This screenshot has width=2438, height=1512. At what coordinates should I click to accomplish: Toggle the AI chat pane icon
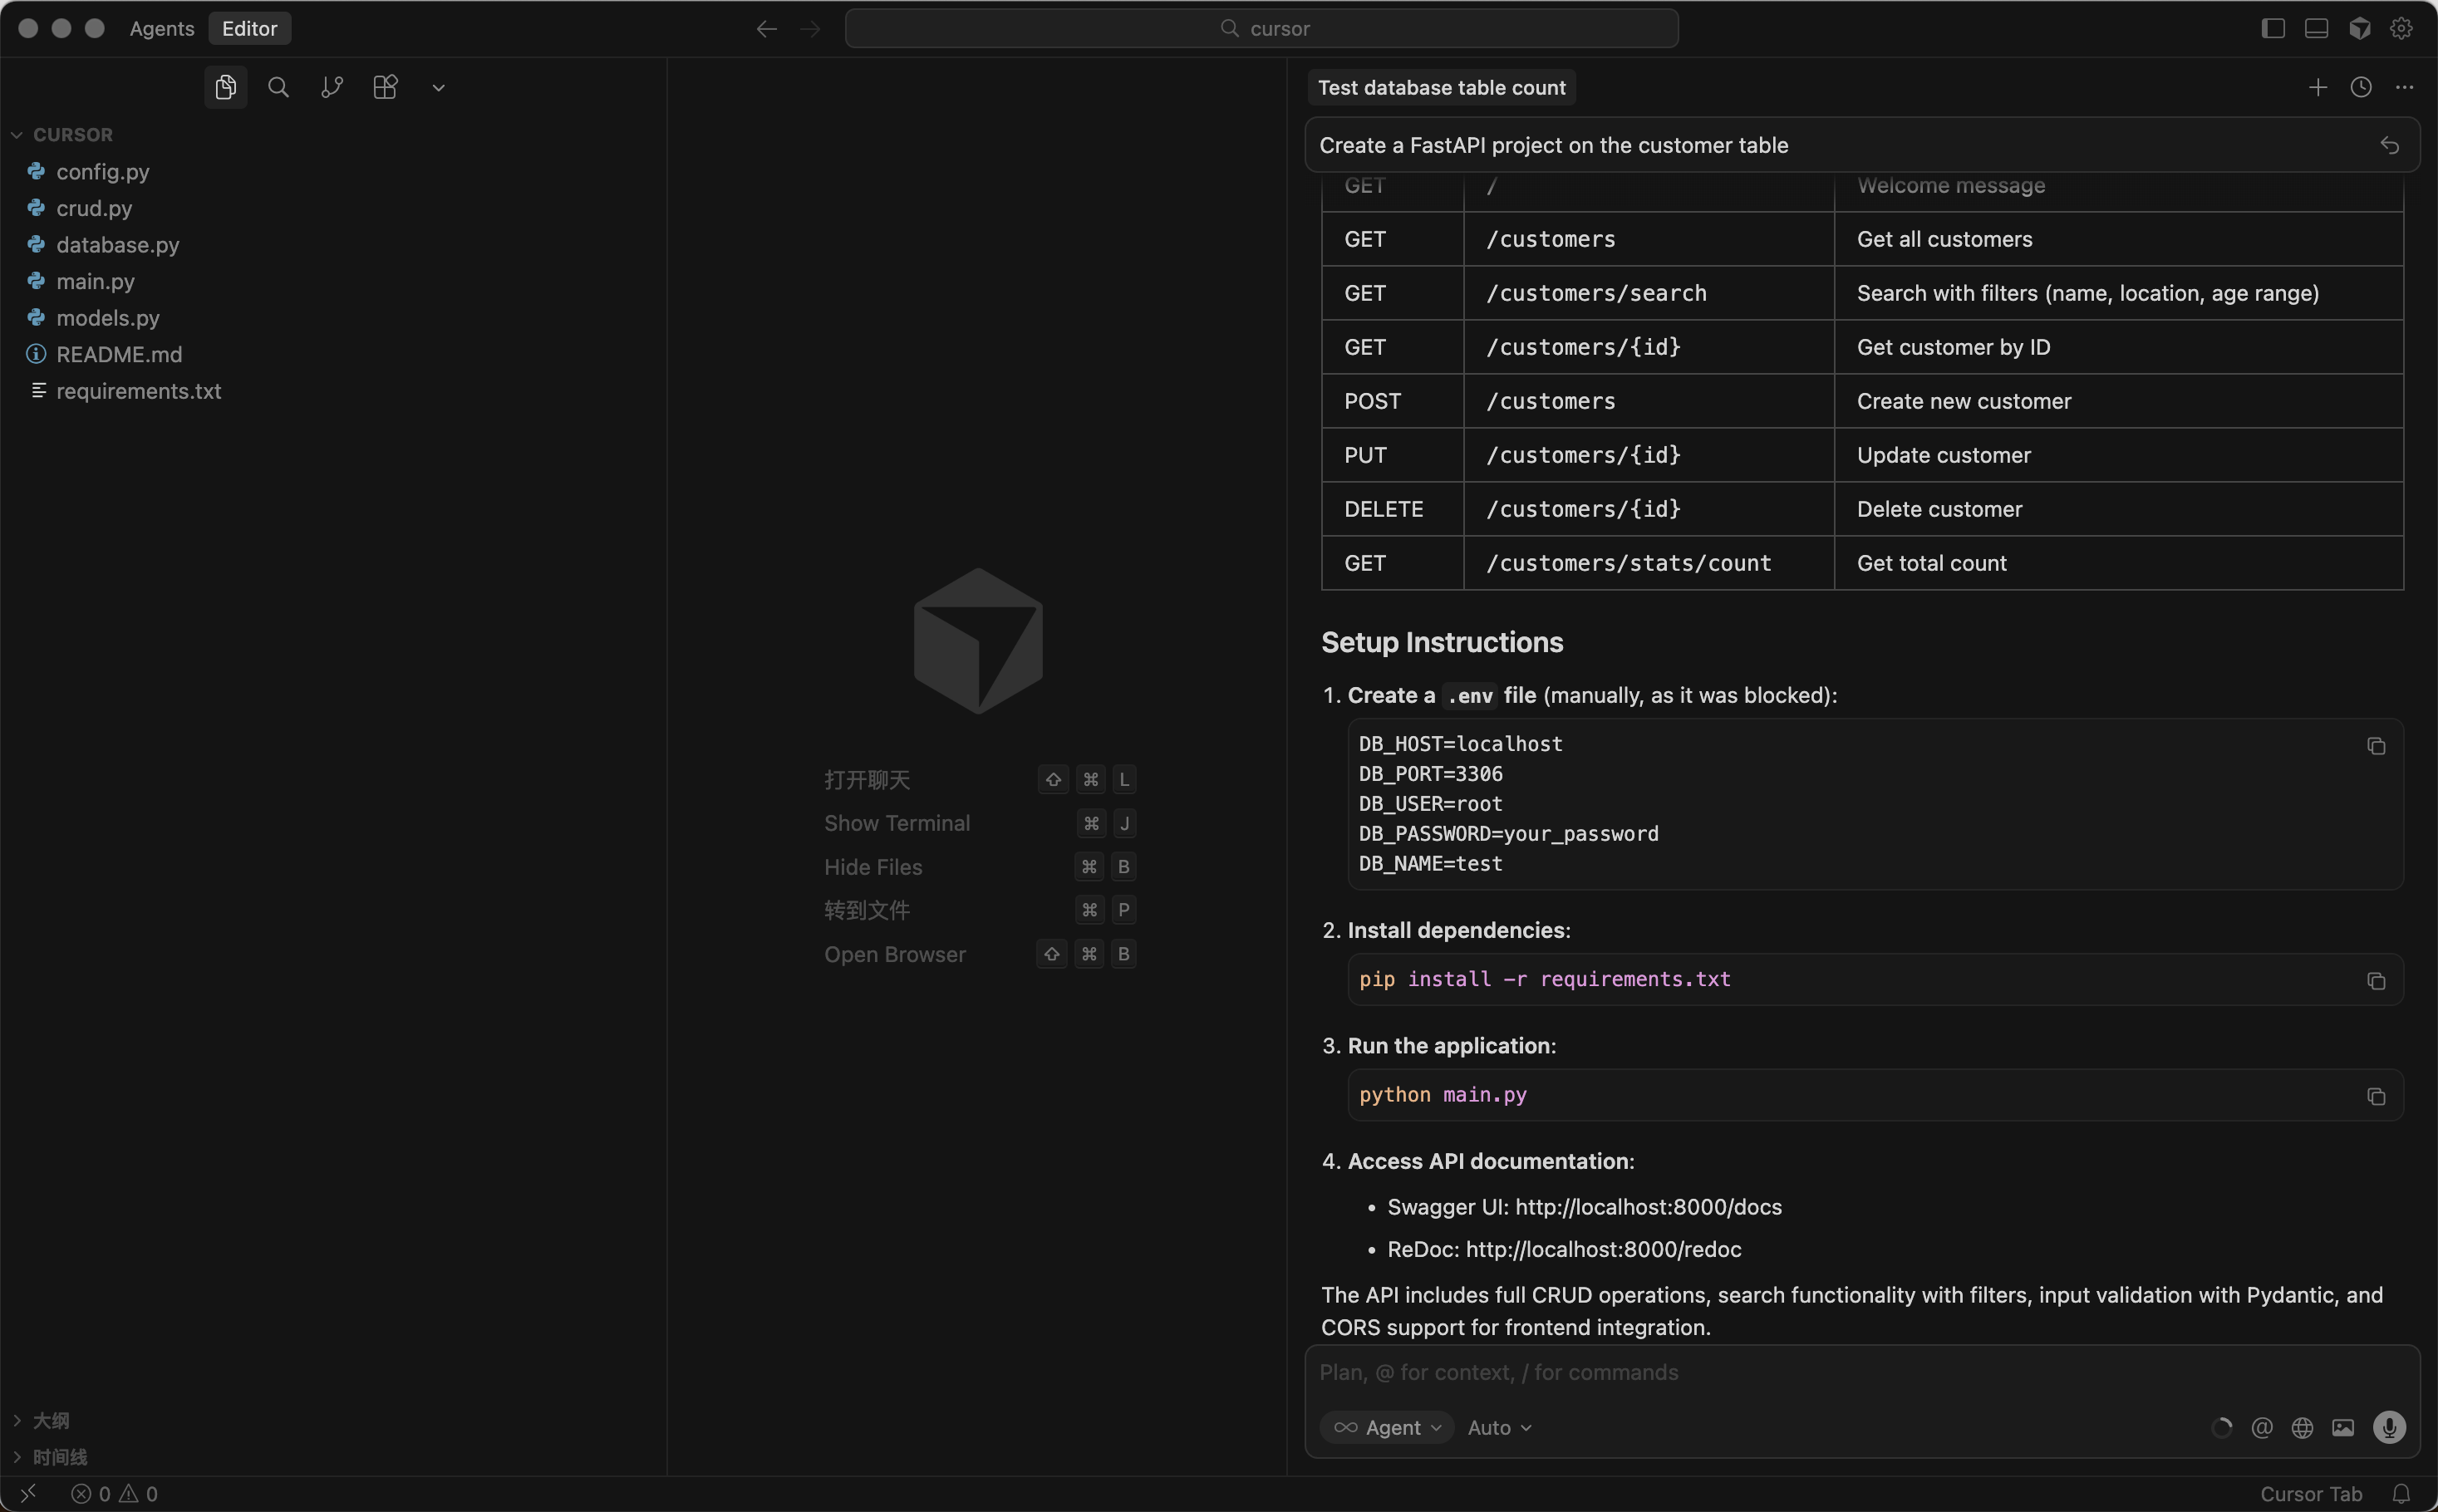tap(2359, 28)
